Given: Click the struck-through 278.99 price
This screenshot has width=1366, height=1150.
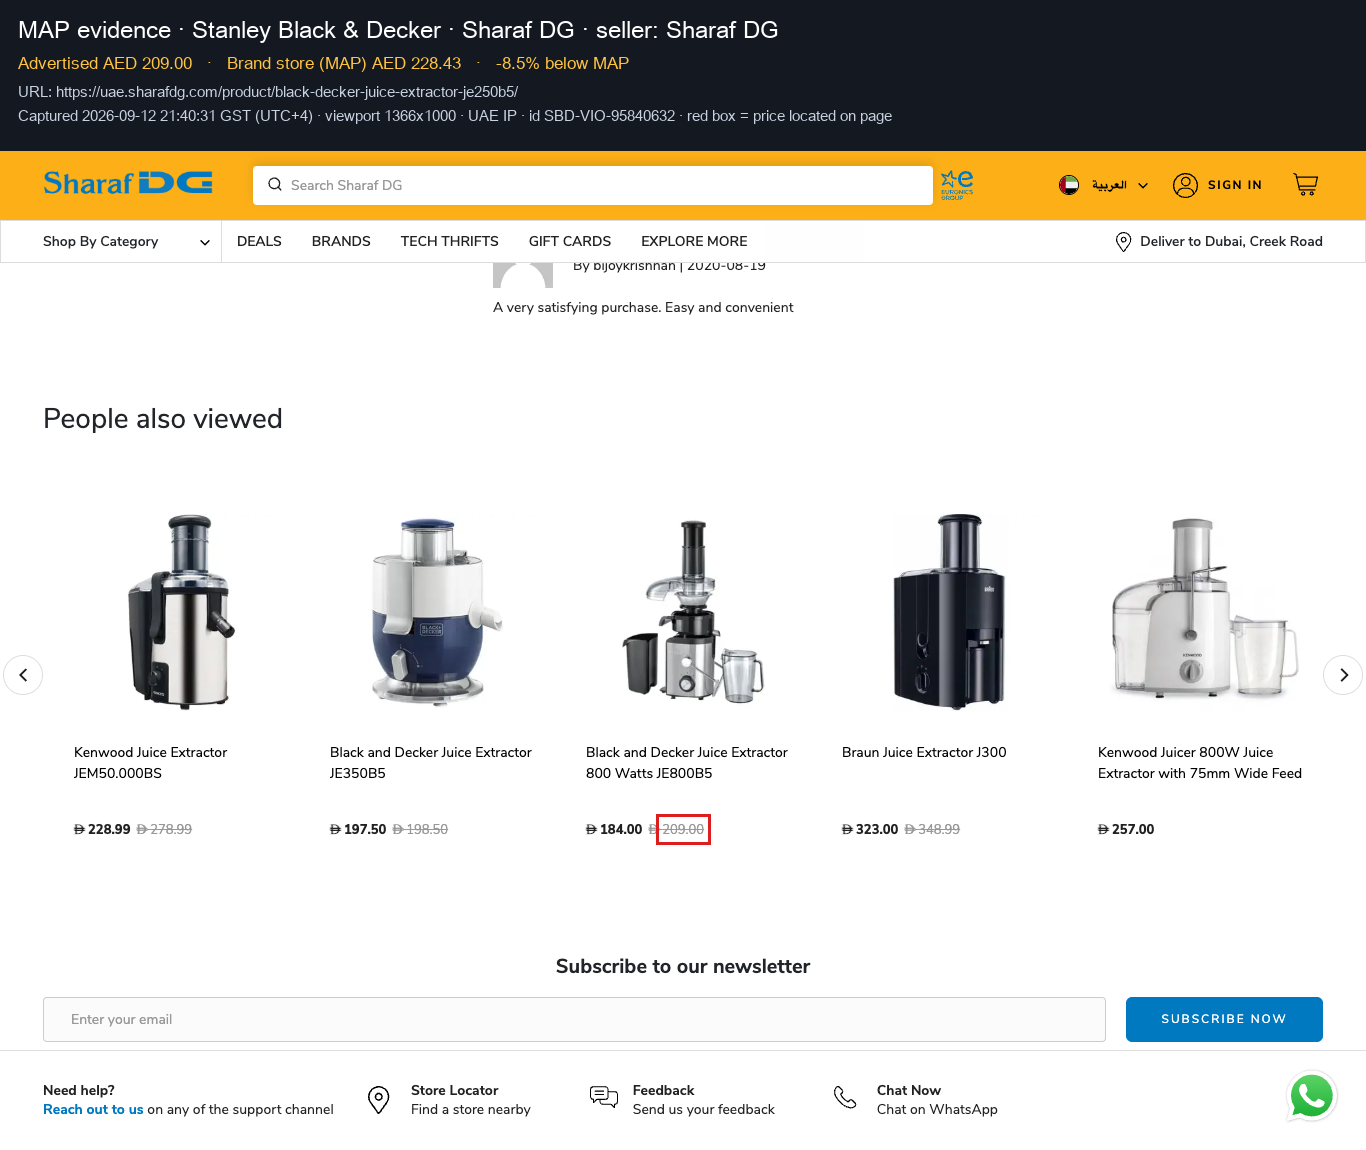Looking at the screenshot, I should click(164, 830).
